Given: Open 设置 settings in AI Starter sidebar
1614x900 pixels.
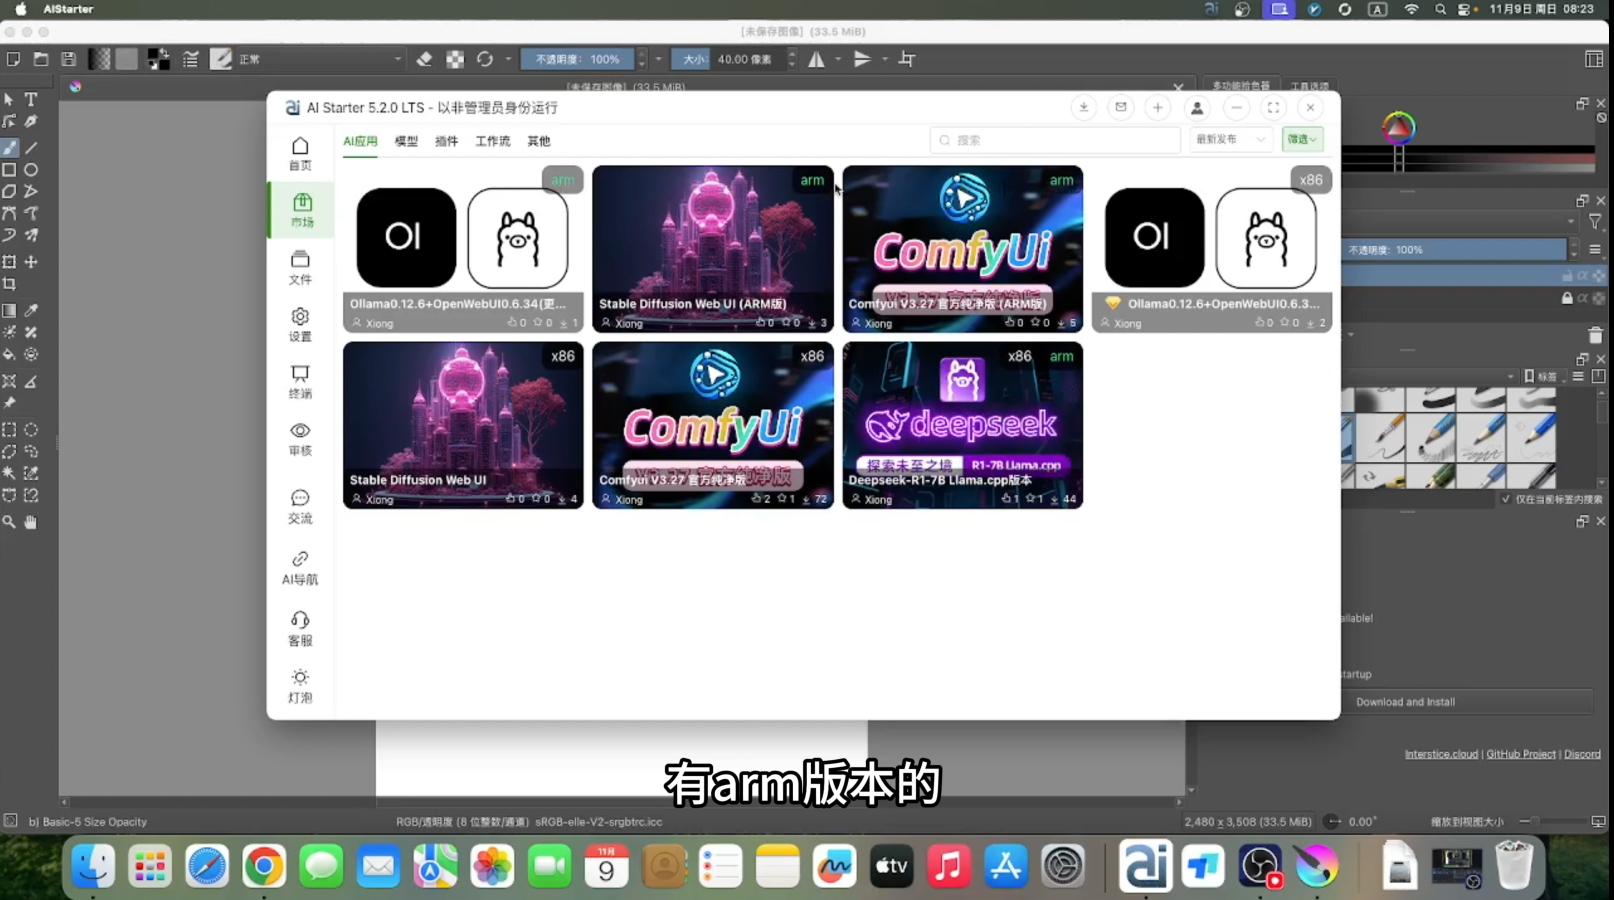Looking at the screenshot, I should tap(300, 325).
